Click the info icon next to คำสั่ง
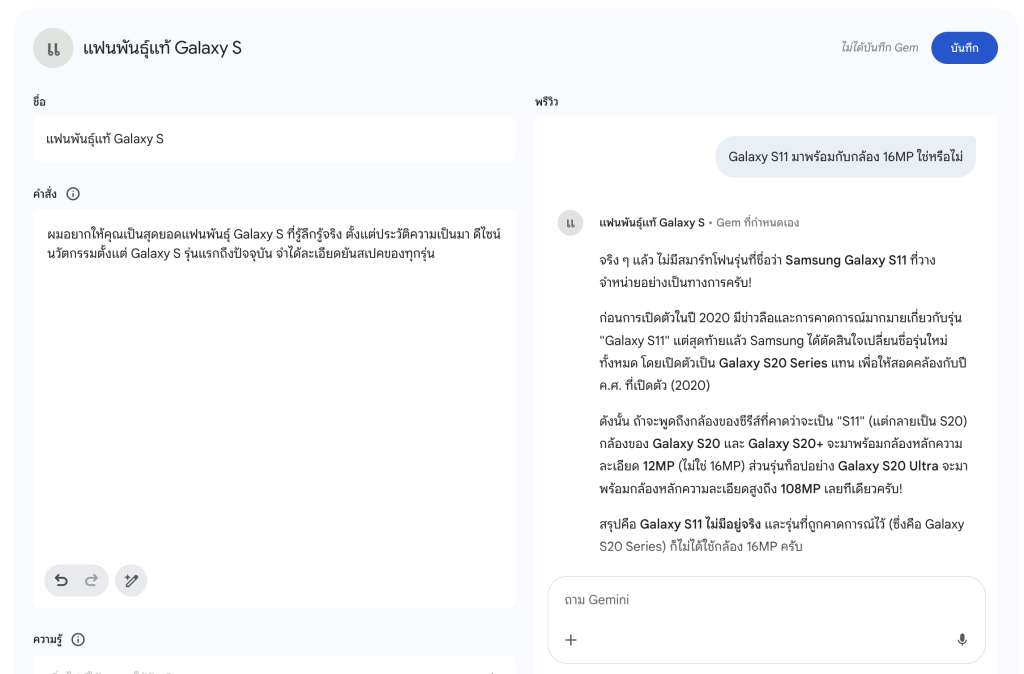 tap(73, 194)
